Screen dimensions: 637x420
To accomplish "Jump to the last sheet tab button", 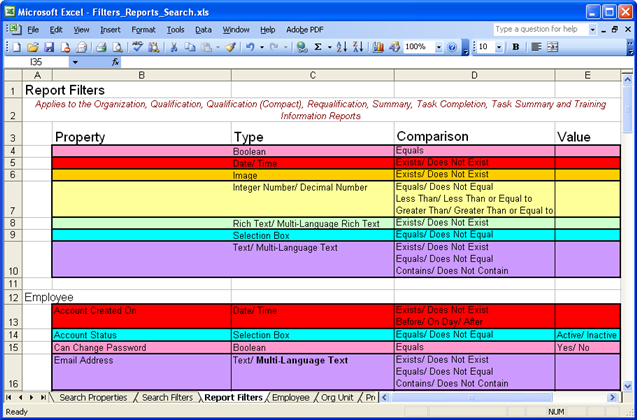I will pyautogui.click(x=43, y=398).
